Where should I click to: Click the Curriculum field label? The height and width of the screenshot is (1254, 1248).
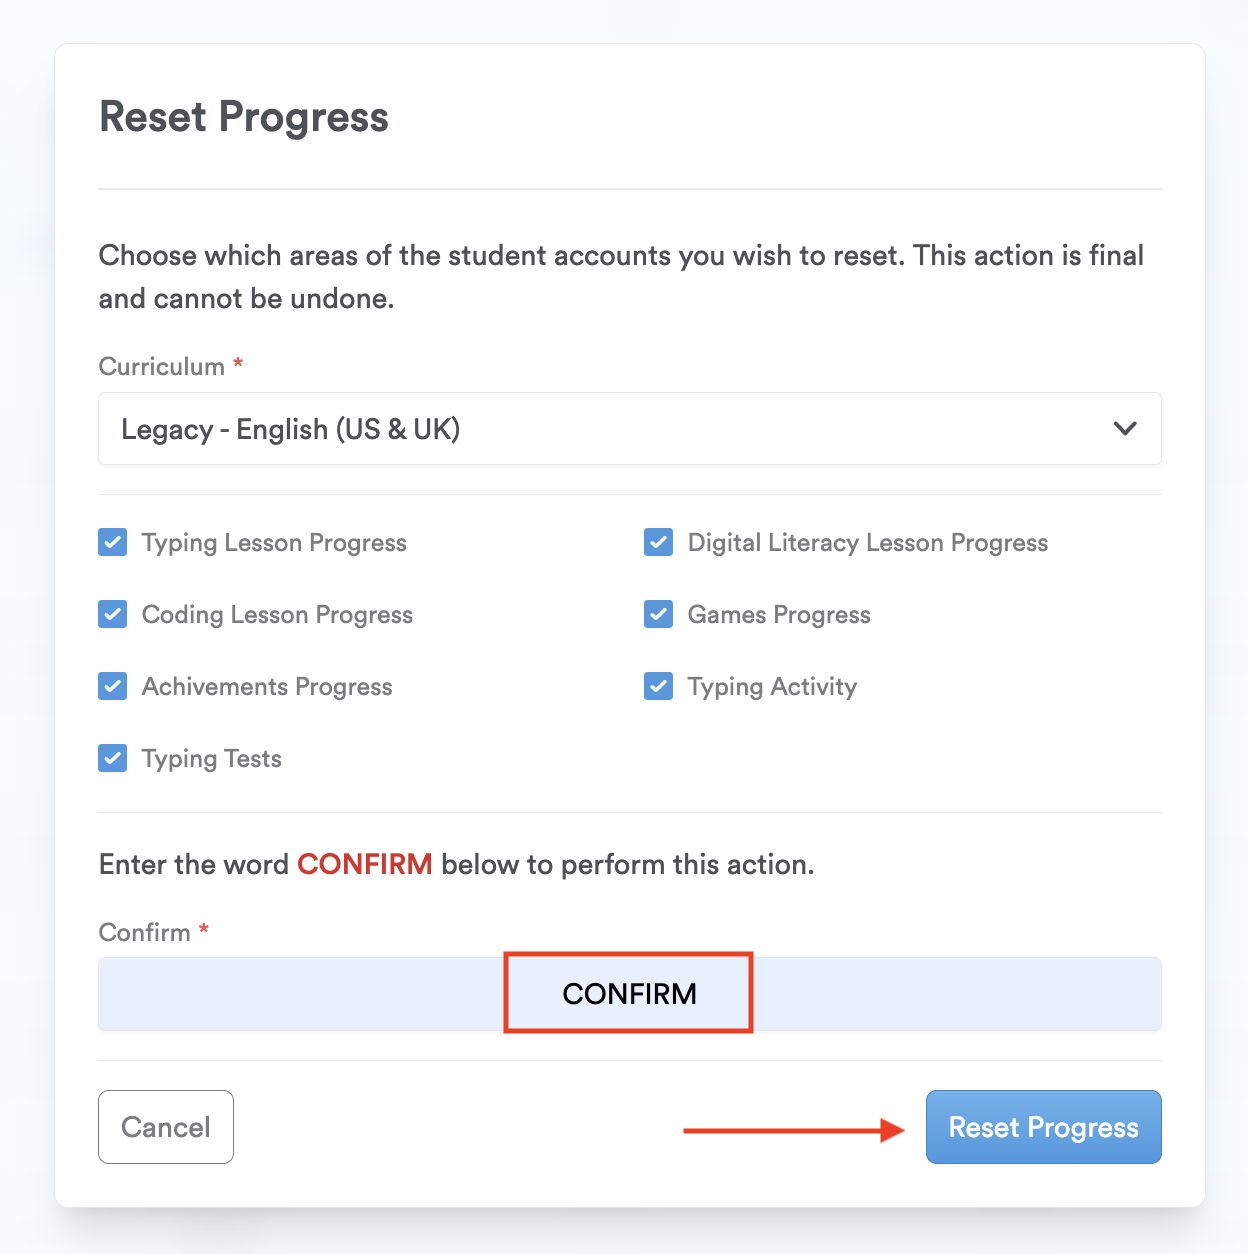(x=162, y=367)
